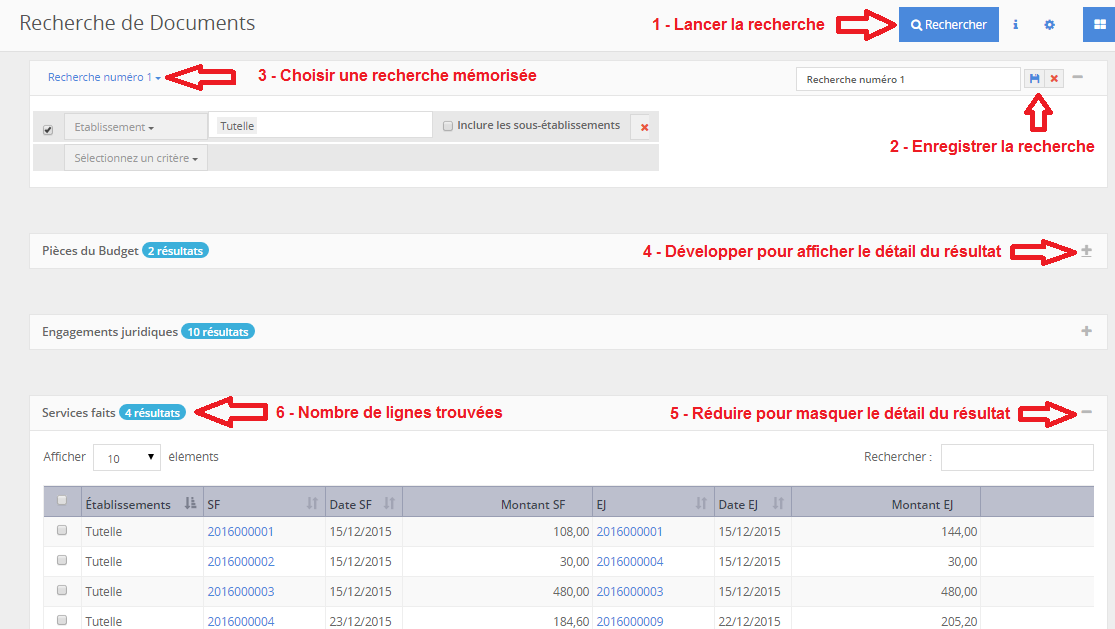Toggle the select-all checkbox in table header
1115x629 pixels.
pyautogui.click(x=63, y=500)
